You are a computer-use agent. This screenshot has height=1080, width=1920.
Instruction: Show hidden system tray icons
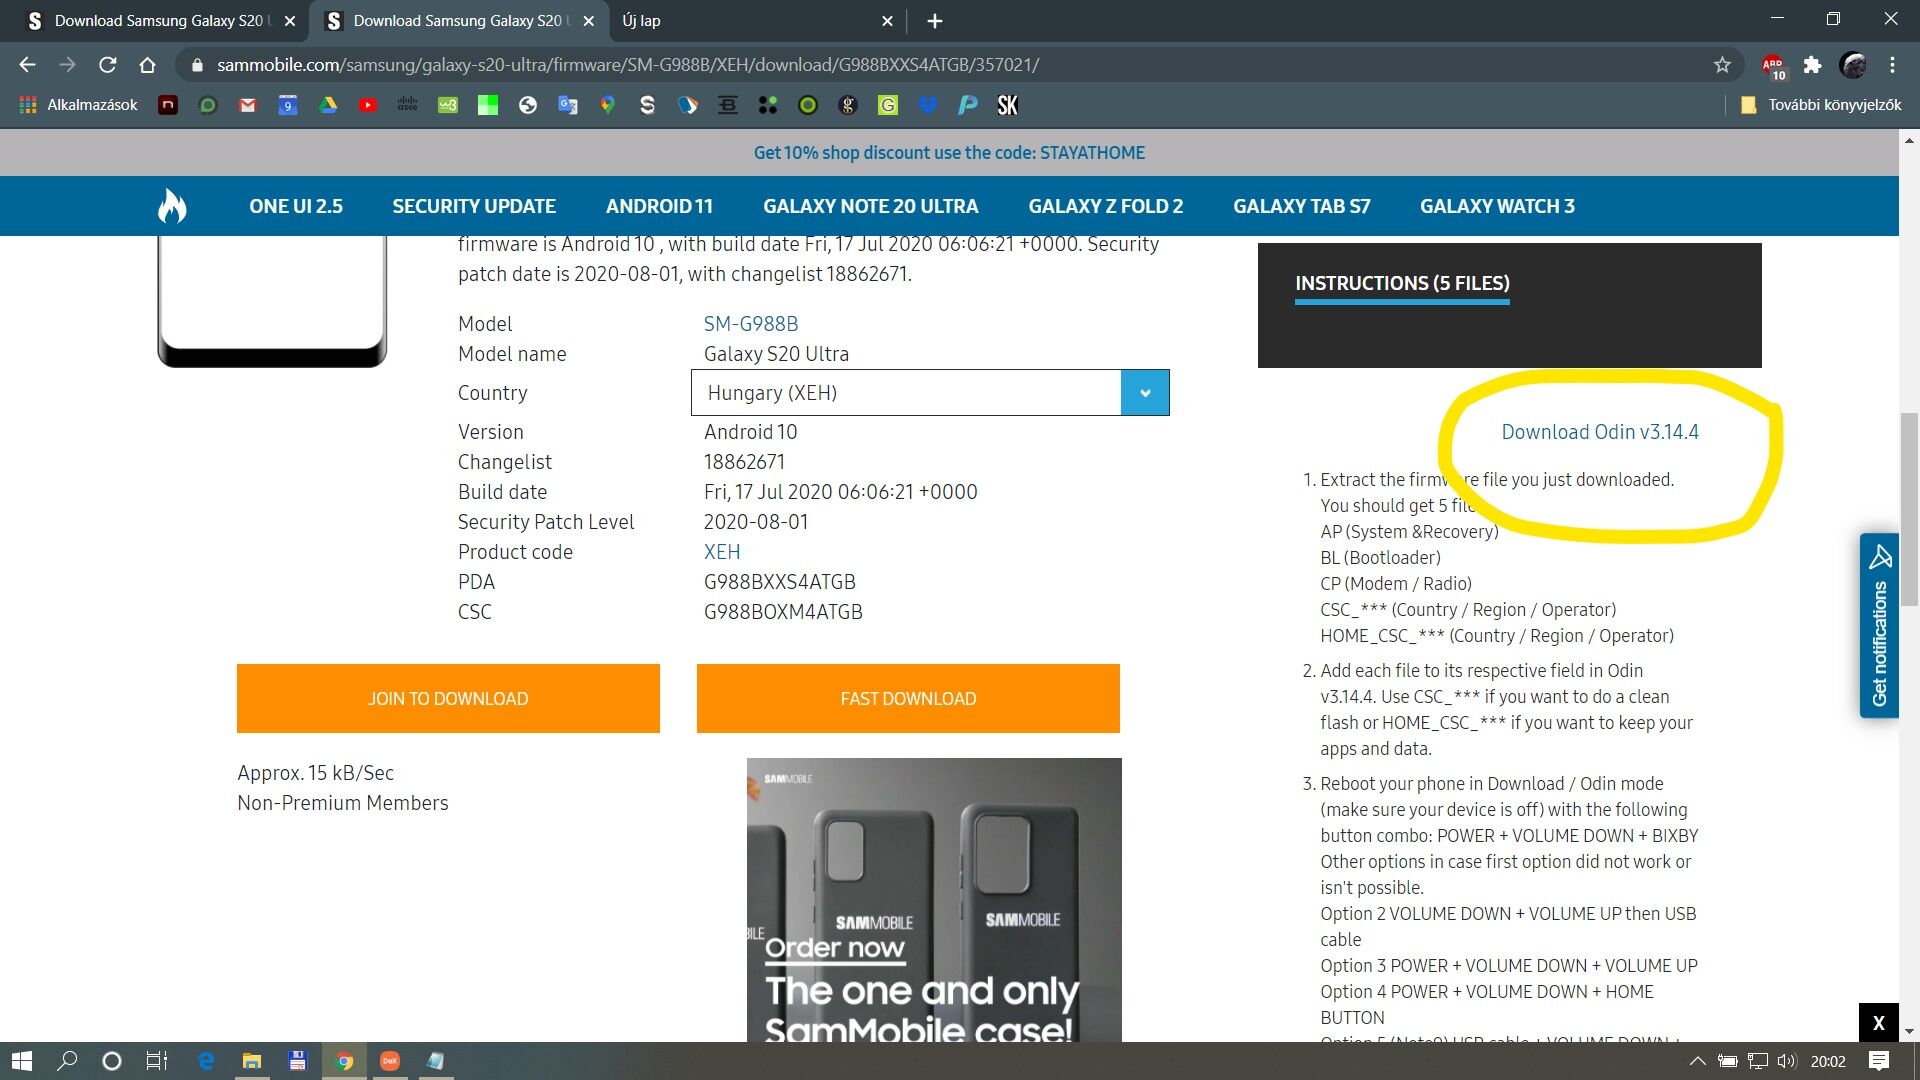1697,1061
